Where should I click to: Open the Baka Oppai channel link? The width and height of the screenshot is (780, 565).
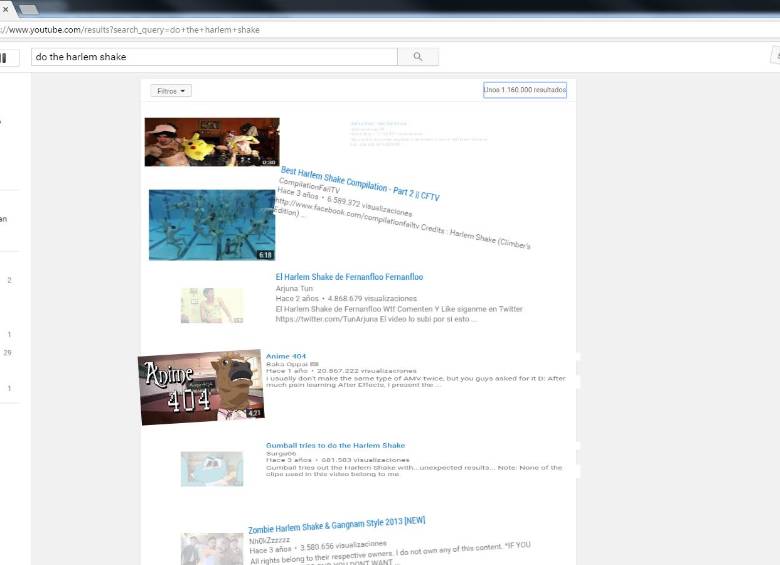(287, 364)
